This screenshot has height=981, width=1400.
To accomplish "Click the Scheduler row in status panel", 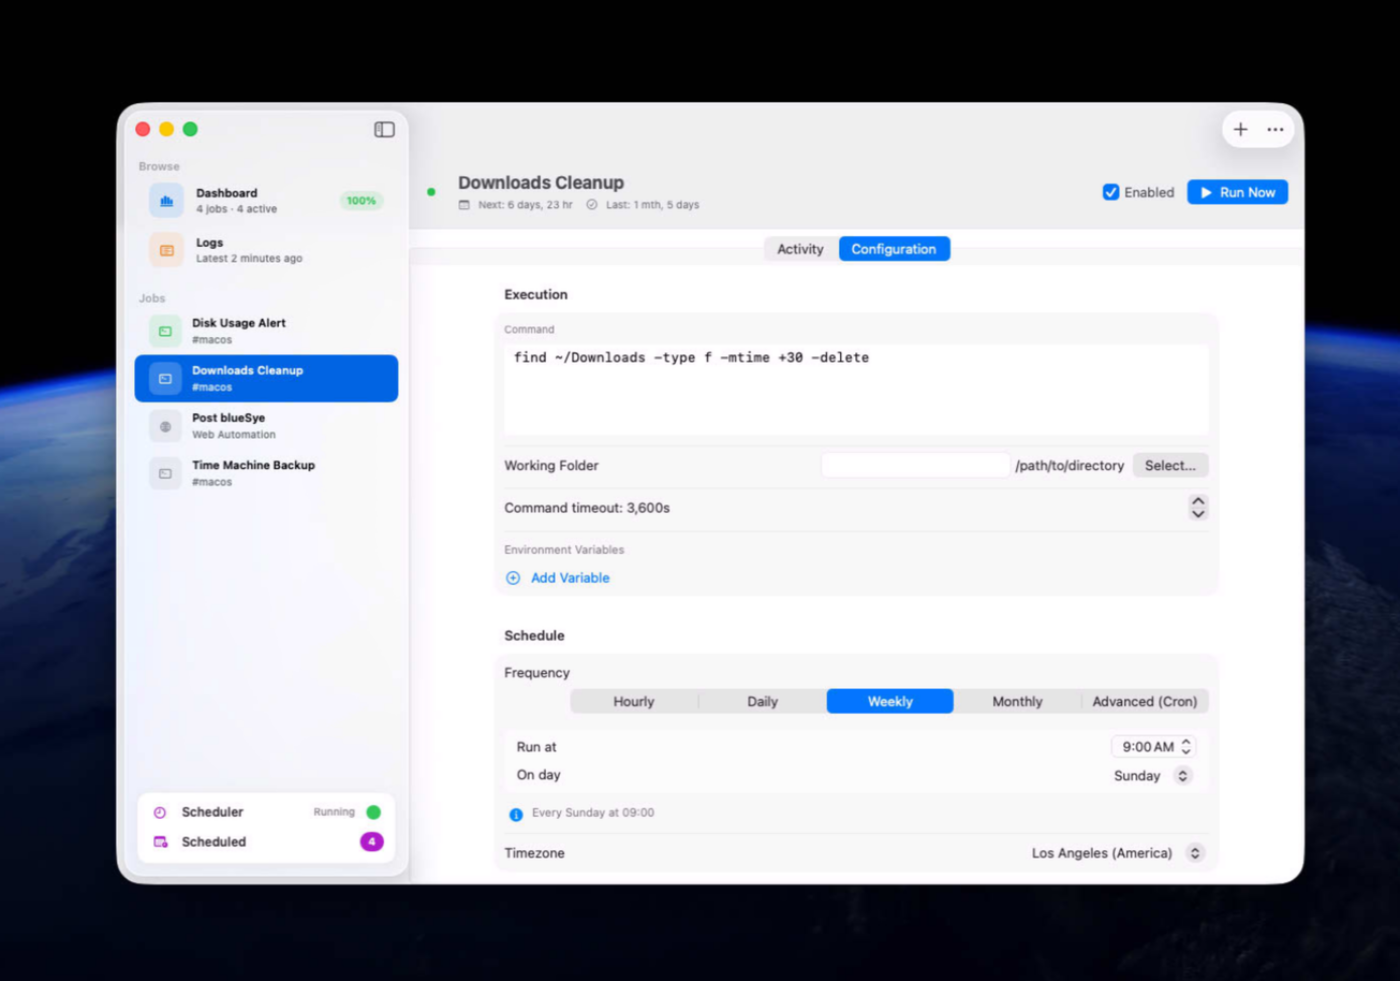I will 266,812.
